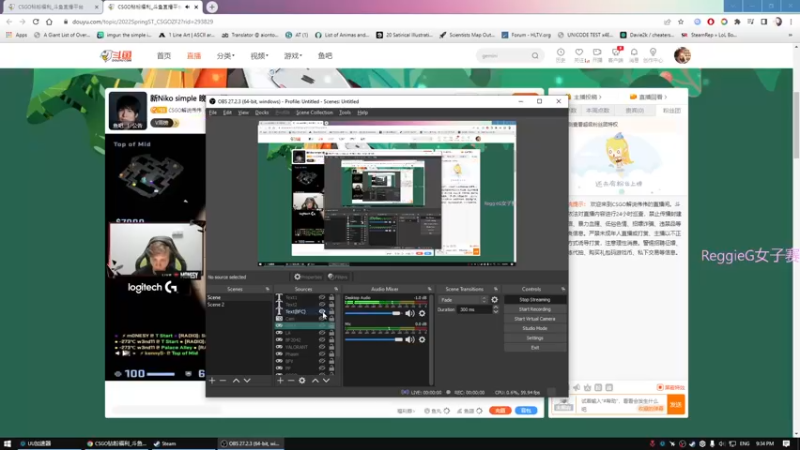
Task: Open the OBS Help menu
Action: point(362,112)
